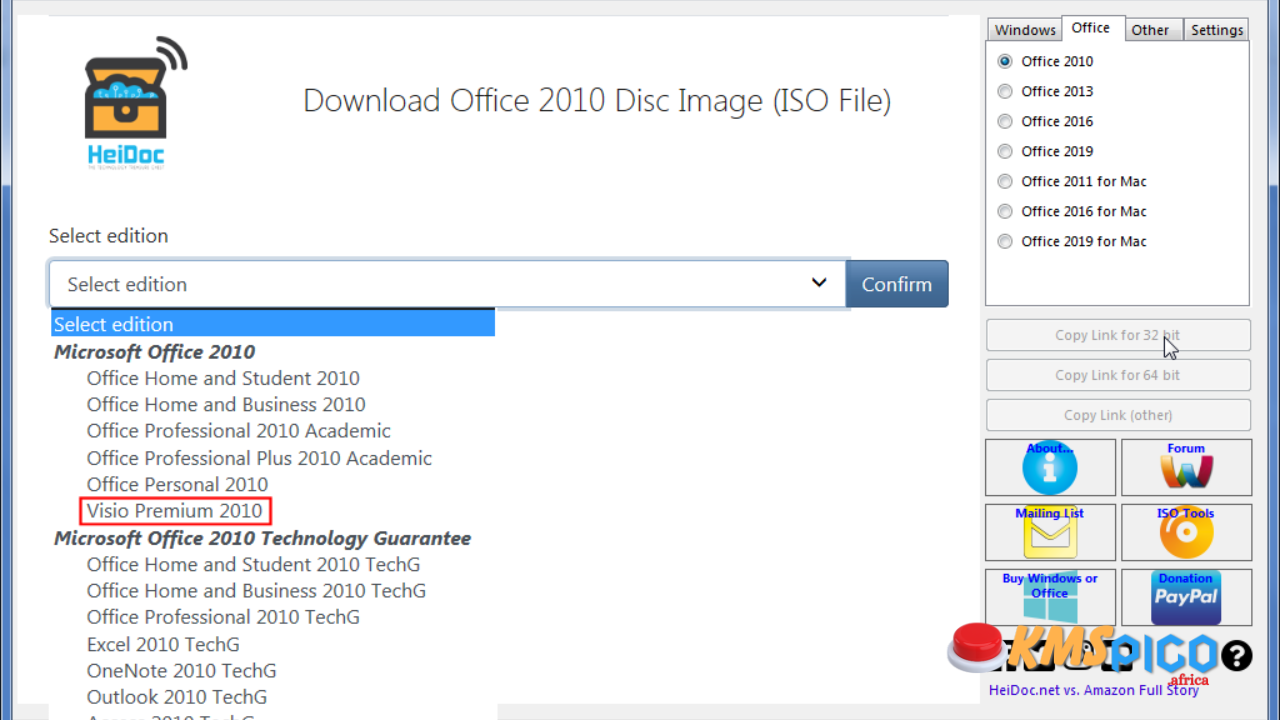Select the Office 2019 radio button
1280x720 pixels.
click(1005, 151)
